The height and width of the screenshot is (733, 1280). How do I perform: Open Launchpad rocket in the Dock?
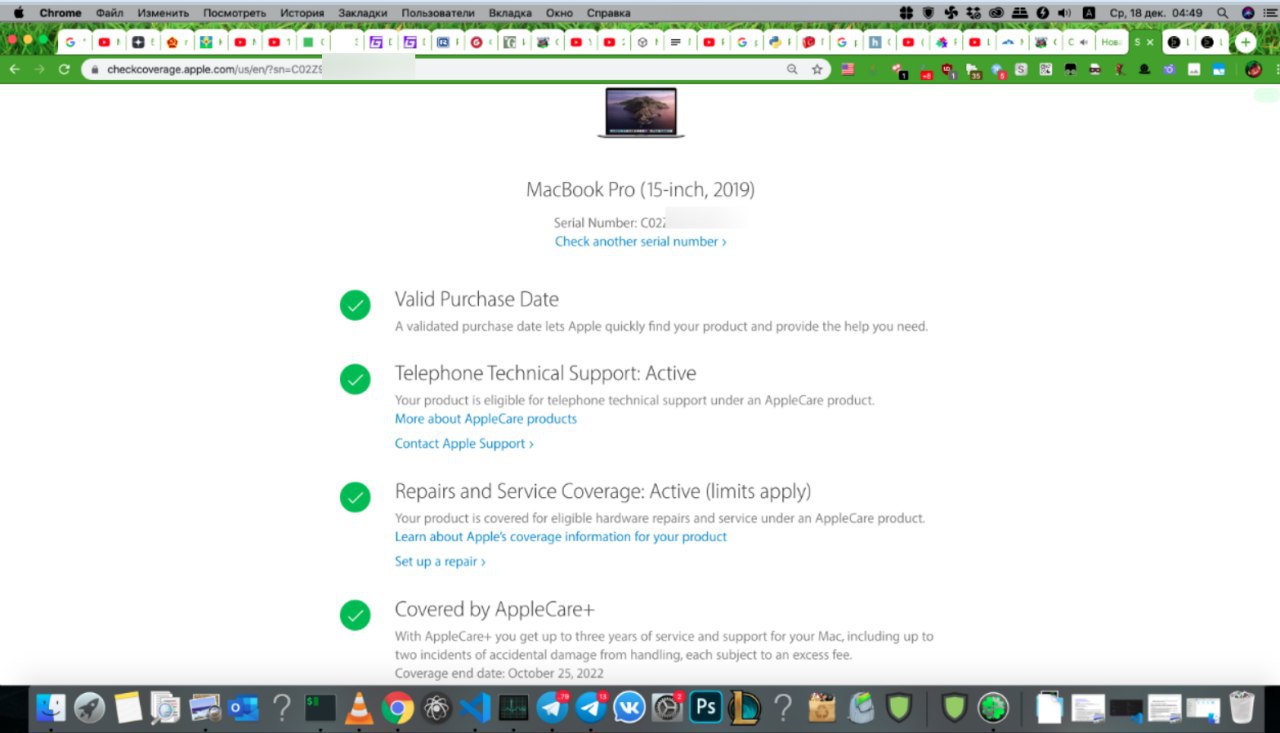pos(90,708)
